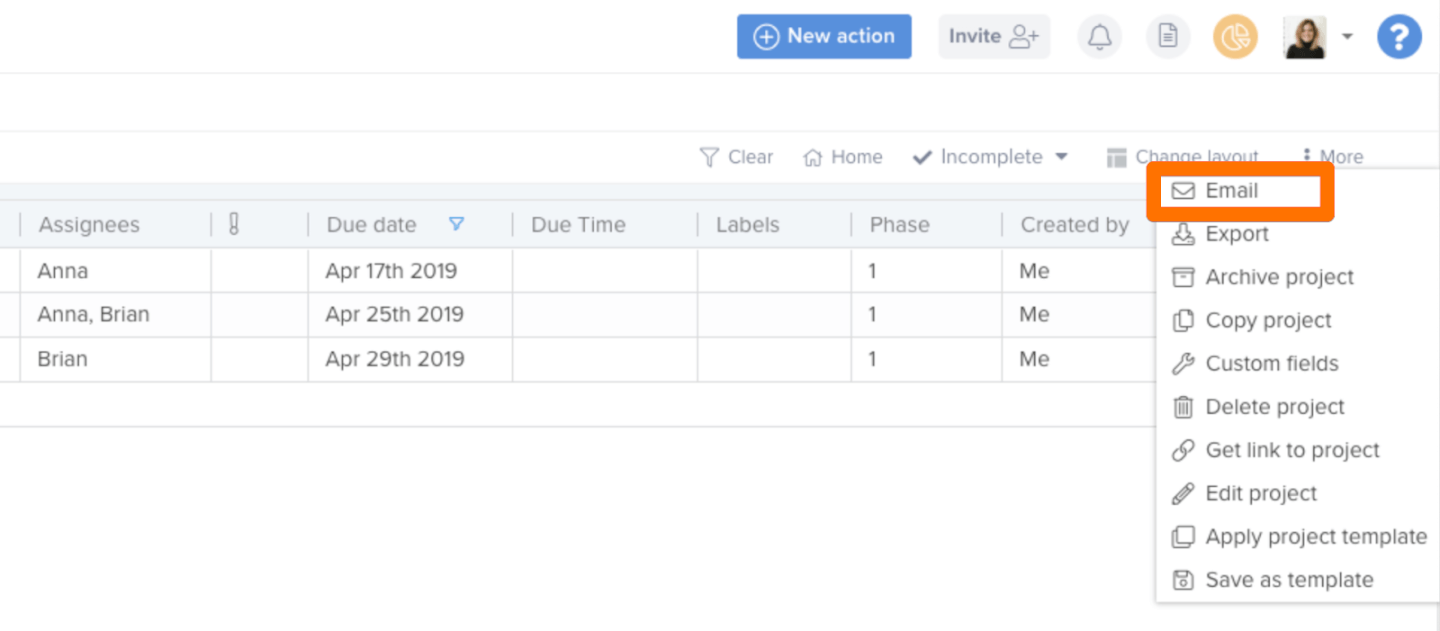The width and height of the screenshot is (1440, 631).
Task: Click the document/notes icon in the top bar
Action: 1168,36
